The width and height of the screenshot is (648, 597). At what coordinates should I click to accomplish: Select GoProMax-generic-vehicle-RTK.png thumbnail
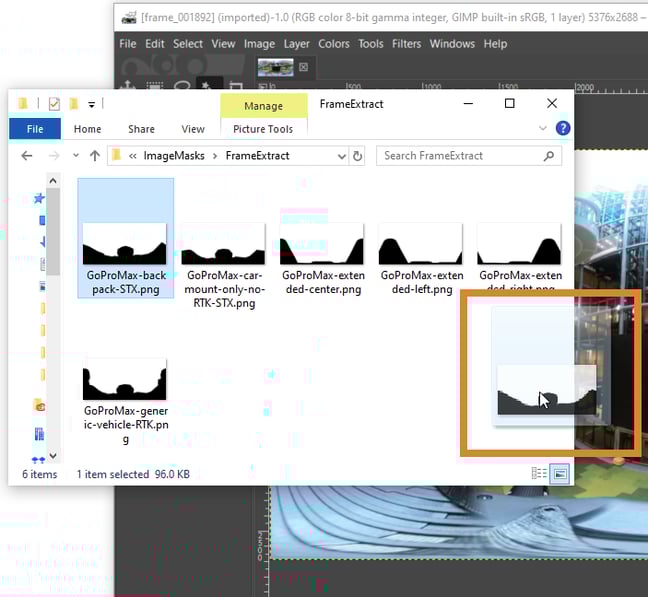pos(125,380)
